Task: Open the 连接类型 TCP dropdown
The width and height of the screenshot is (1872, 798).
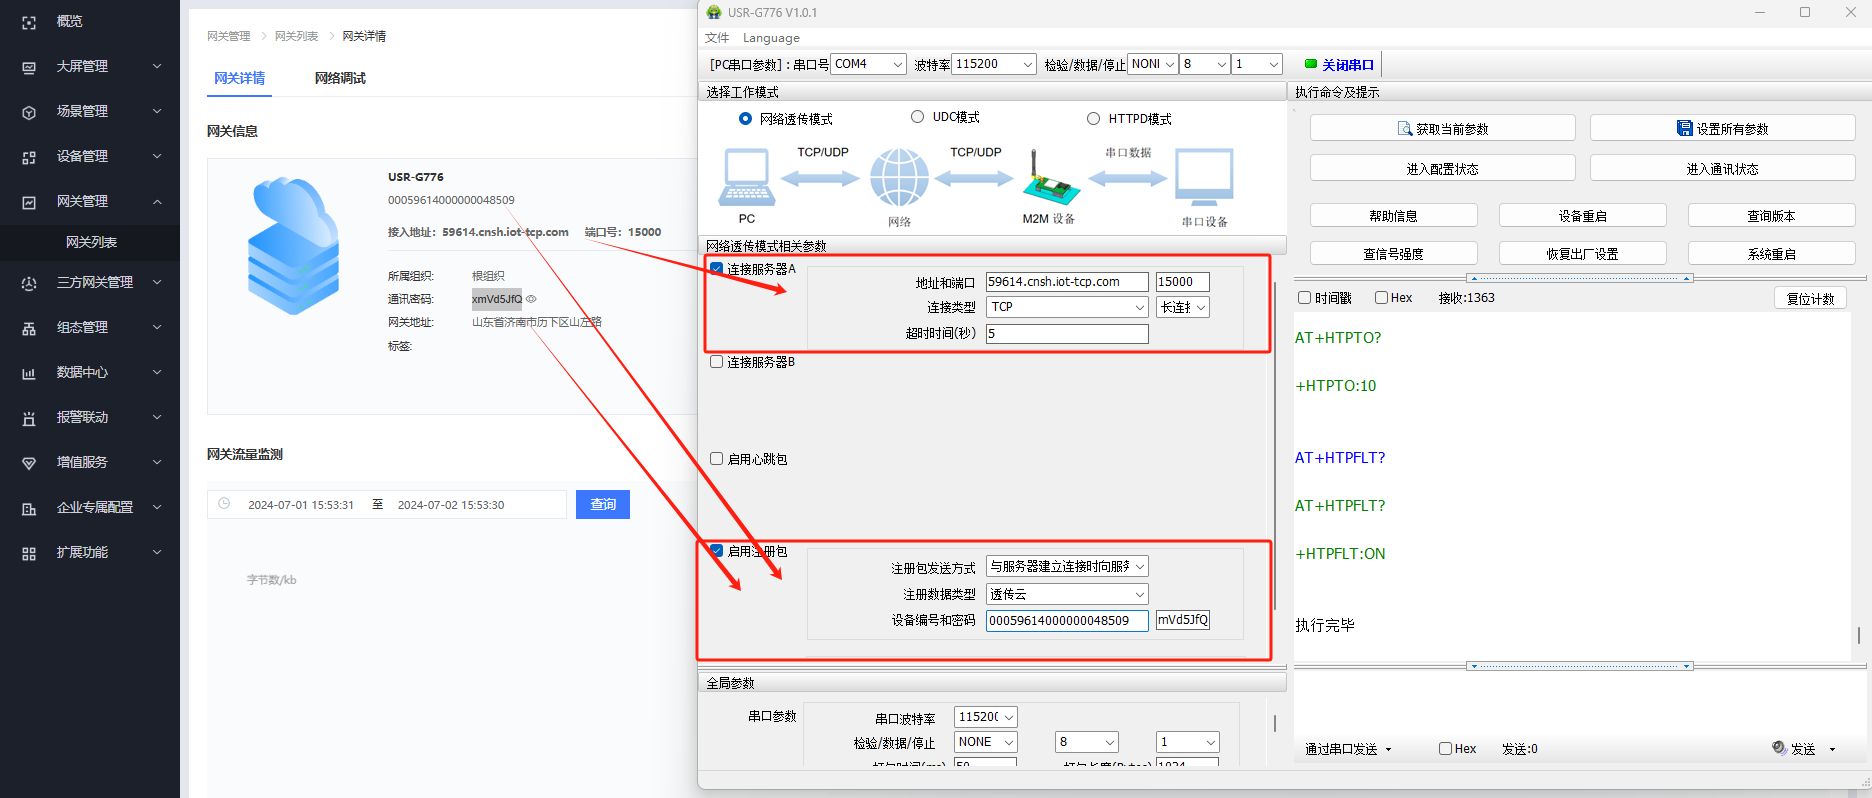Action: (1066, 307)
